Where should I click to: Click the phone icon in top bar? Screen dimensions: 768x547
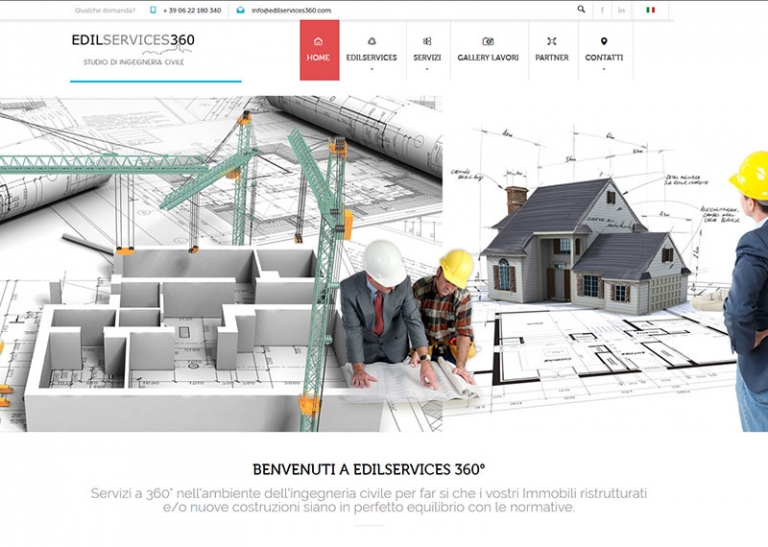(153, 10)
